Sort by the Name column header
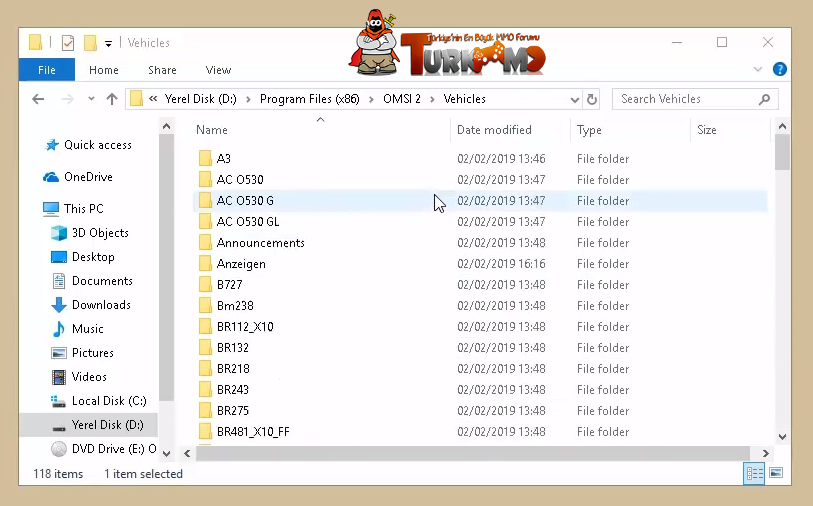This screenshot has height=506, width=813. (x=212, y=130)
